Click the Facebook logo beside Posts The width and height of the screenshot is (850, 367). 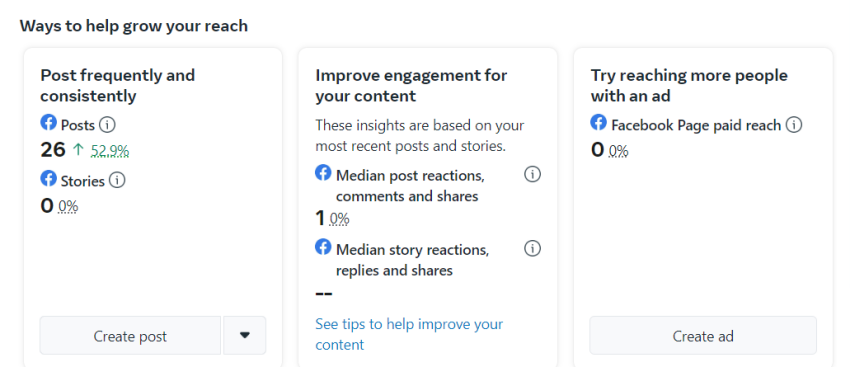tap(48, 123)
